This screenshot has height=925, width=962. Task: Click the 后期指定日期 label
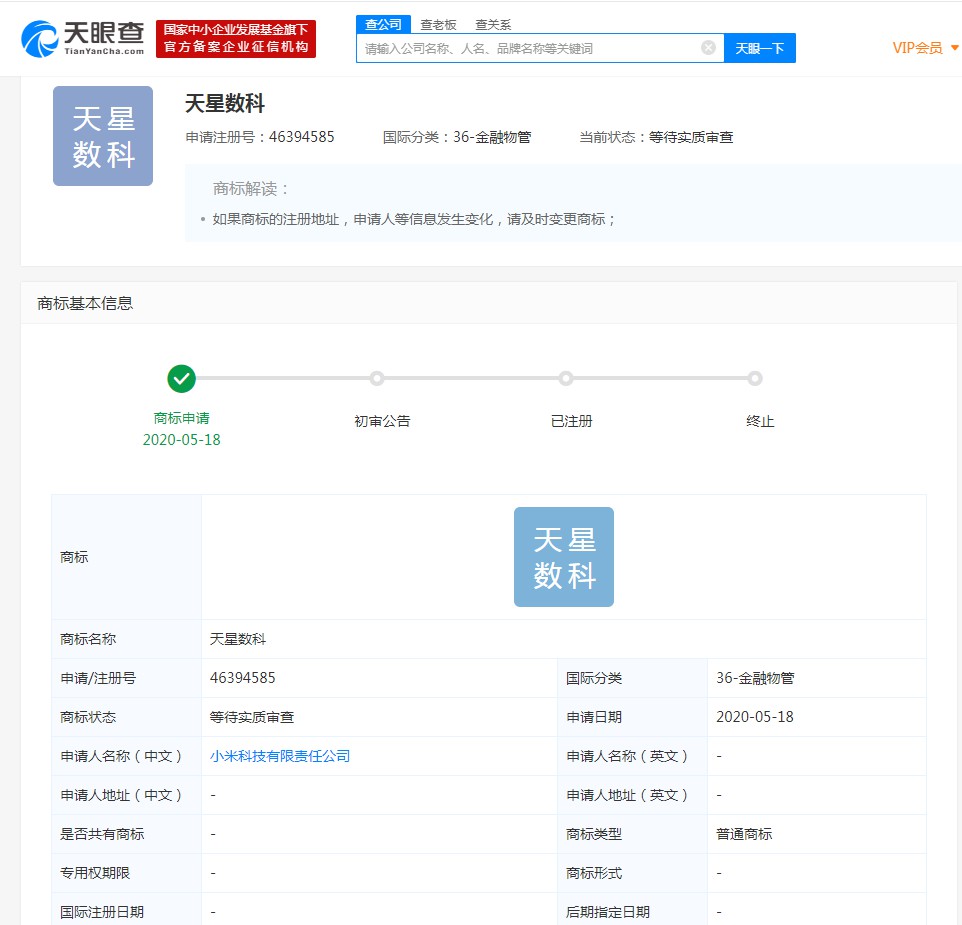(x=608, y=912)
